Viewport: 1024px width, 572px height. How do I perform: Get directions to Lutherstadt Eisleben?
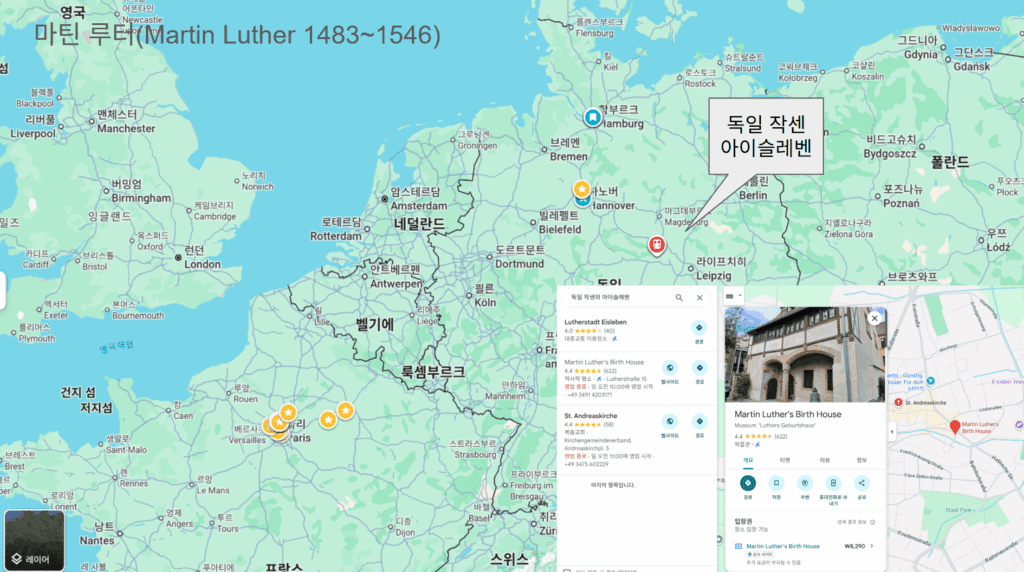[x=699, y=328]
